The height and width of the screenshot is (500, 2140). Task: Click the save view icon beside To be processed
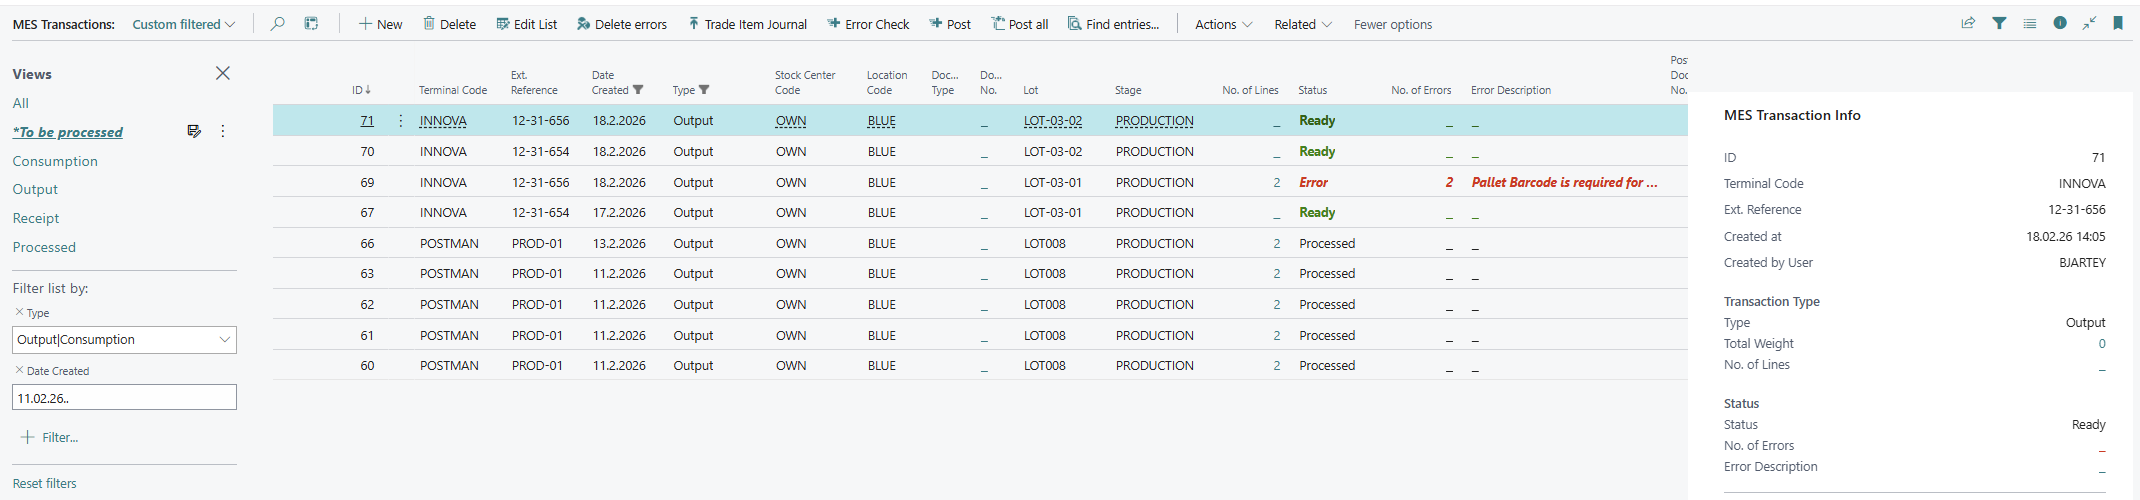(194, 132)
